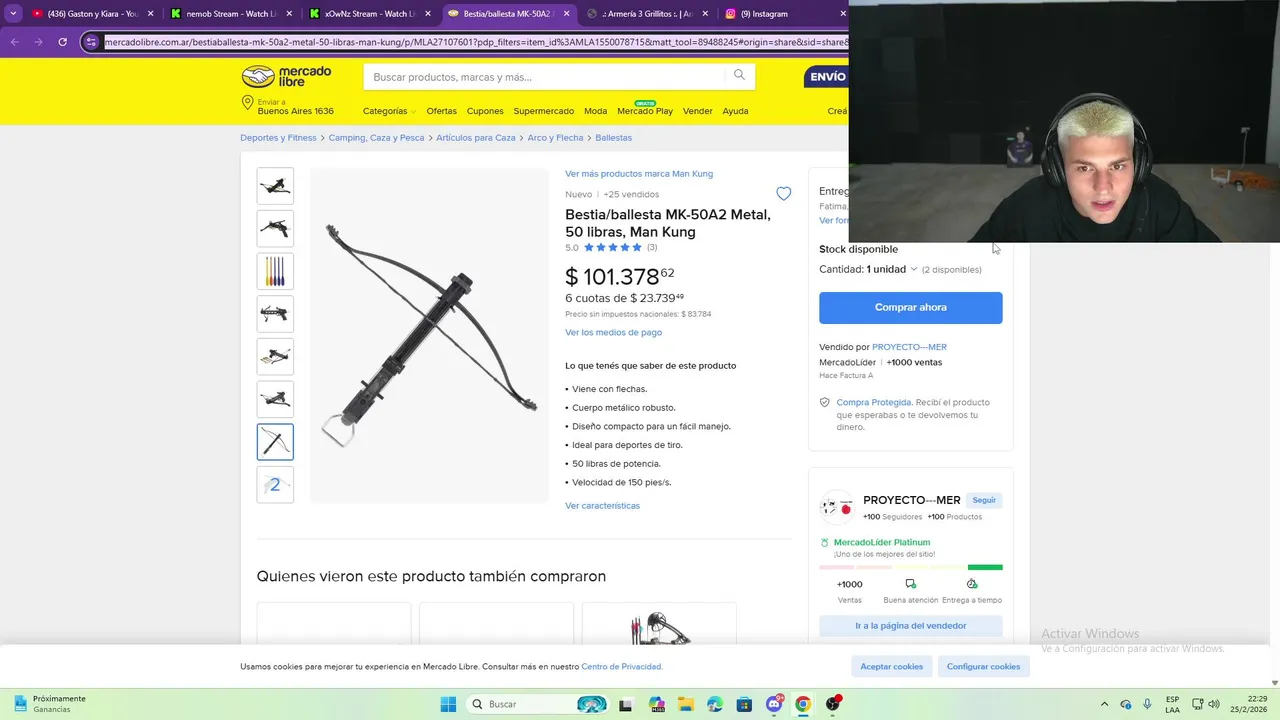
Task: Open Discord from the taskbar
Action: tap(773, 704)
